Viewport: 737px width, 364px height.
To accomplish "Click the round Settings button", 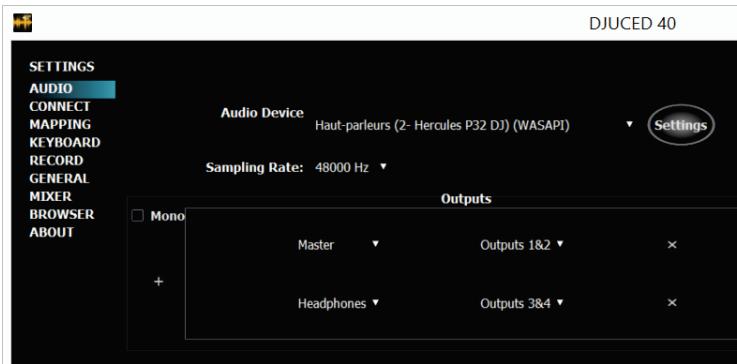I will pos(681,125).
